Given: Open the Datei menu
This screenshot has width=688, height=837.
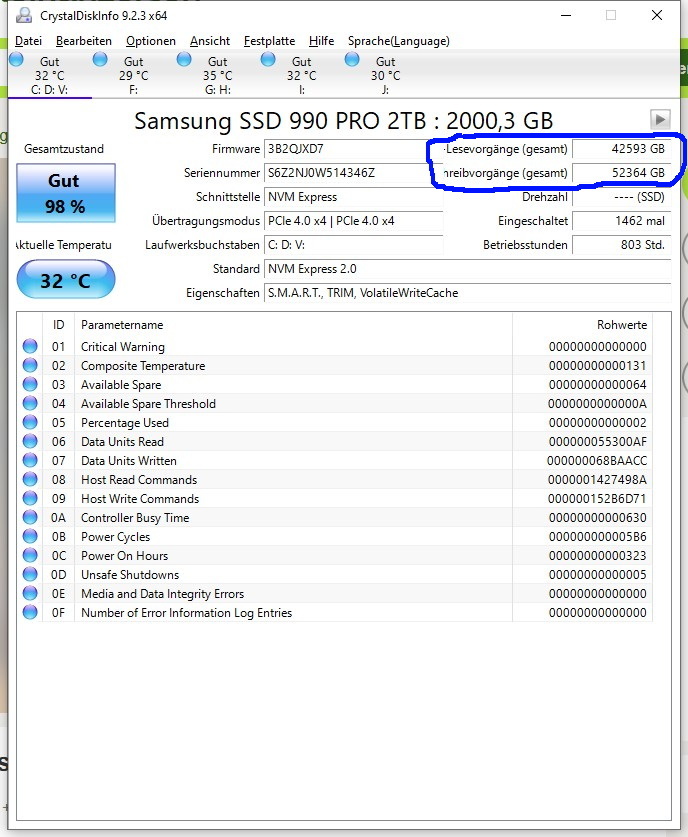Looking at the screenshot, I should coord(28,41).
